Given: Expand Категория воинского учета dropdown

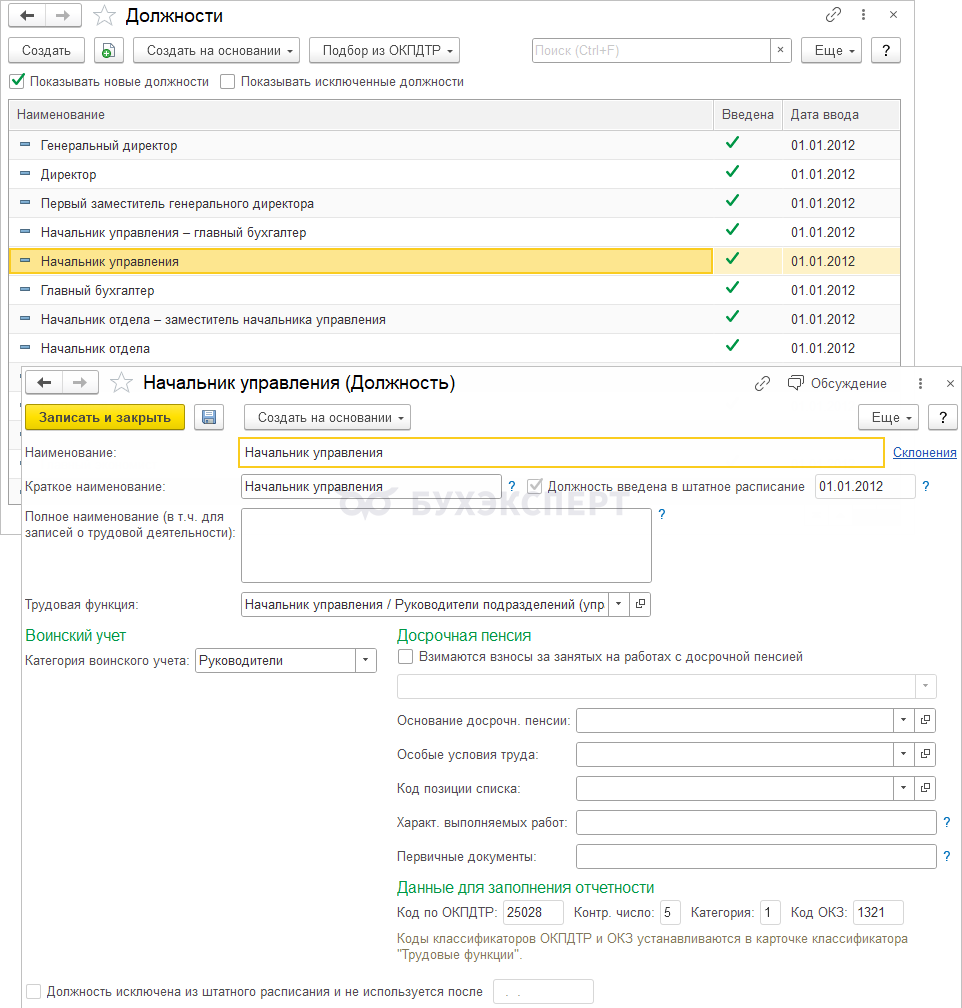Looking at the screenshot, I should 365,660.
